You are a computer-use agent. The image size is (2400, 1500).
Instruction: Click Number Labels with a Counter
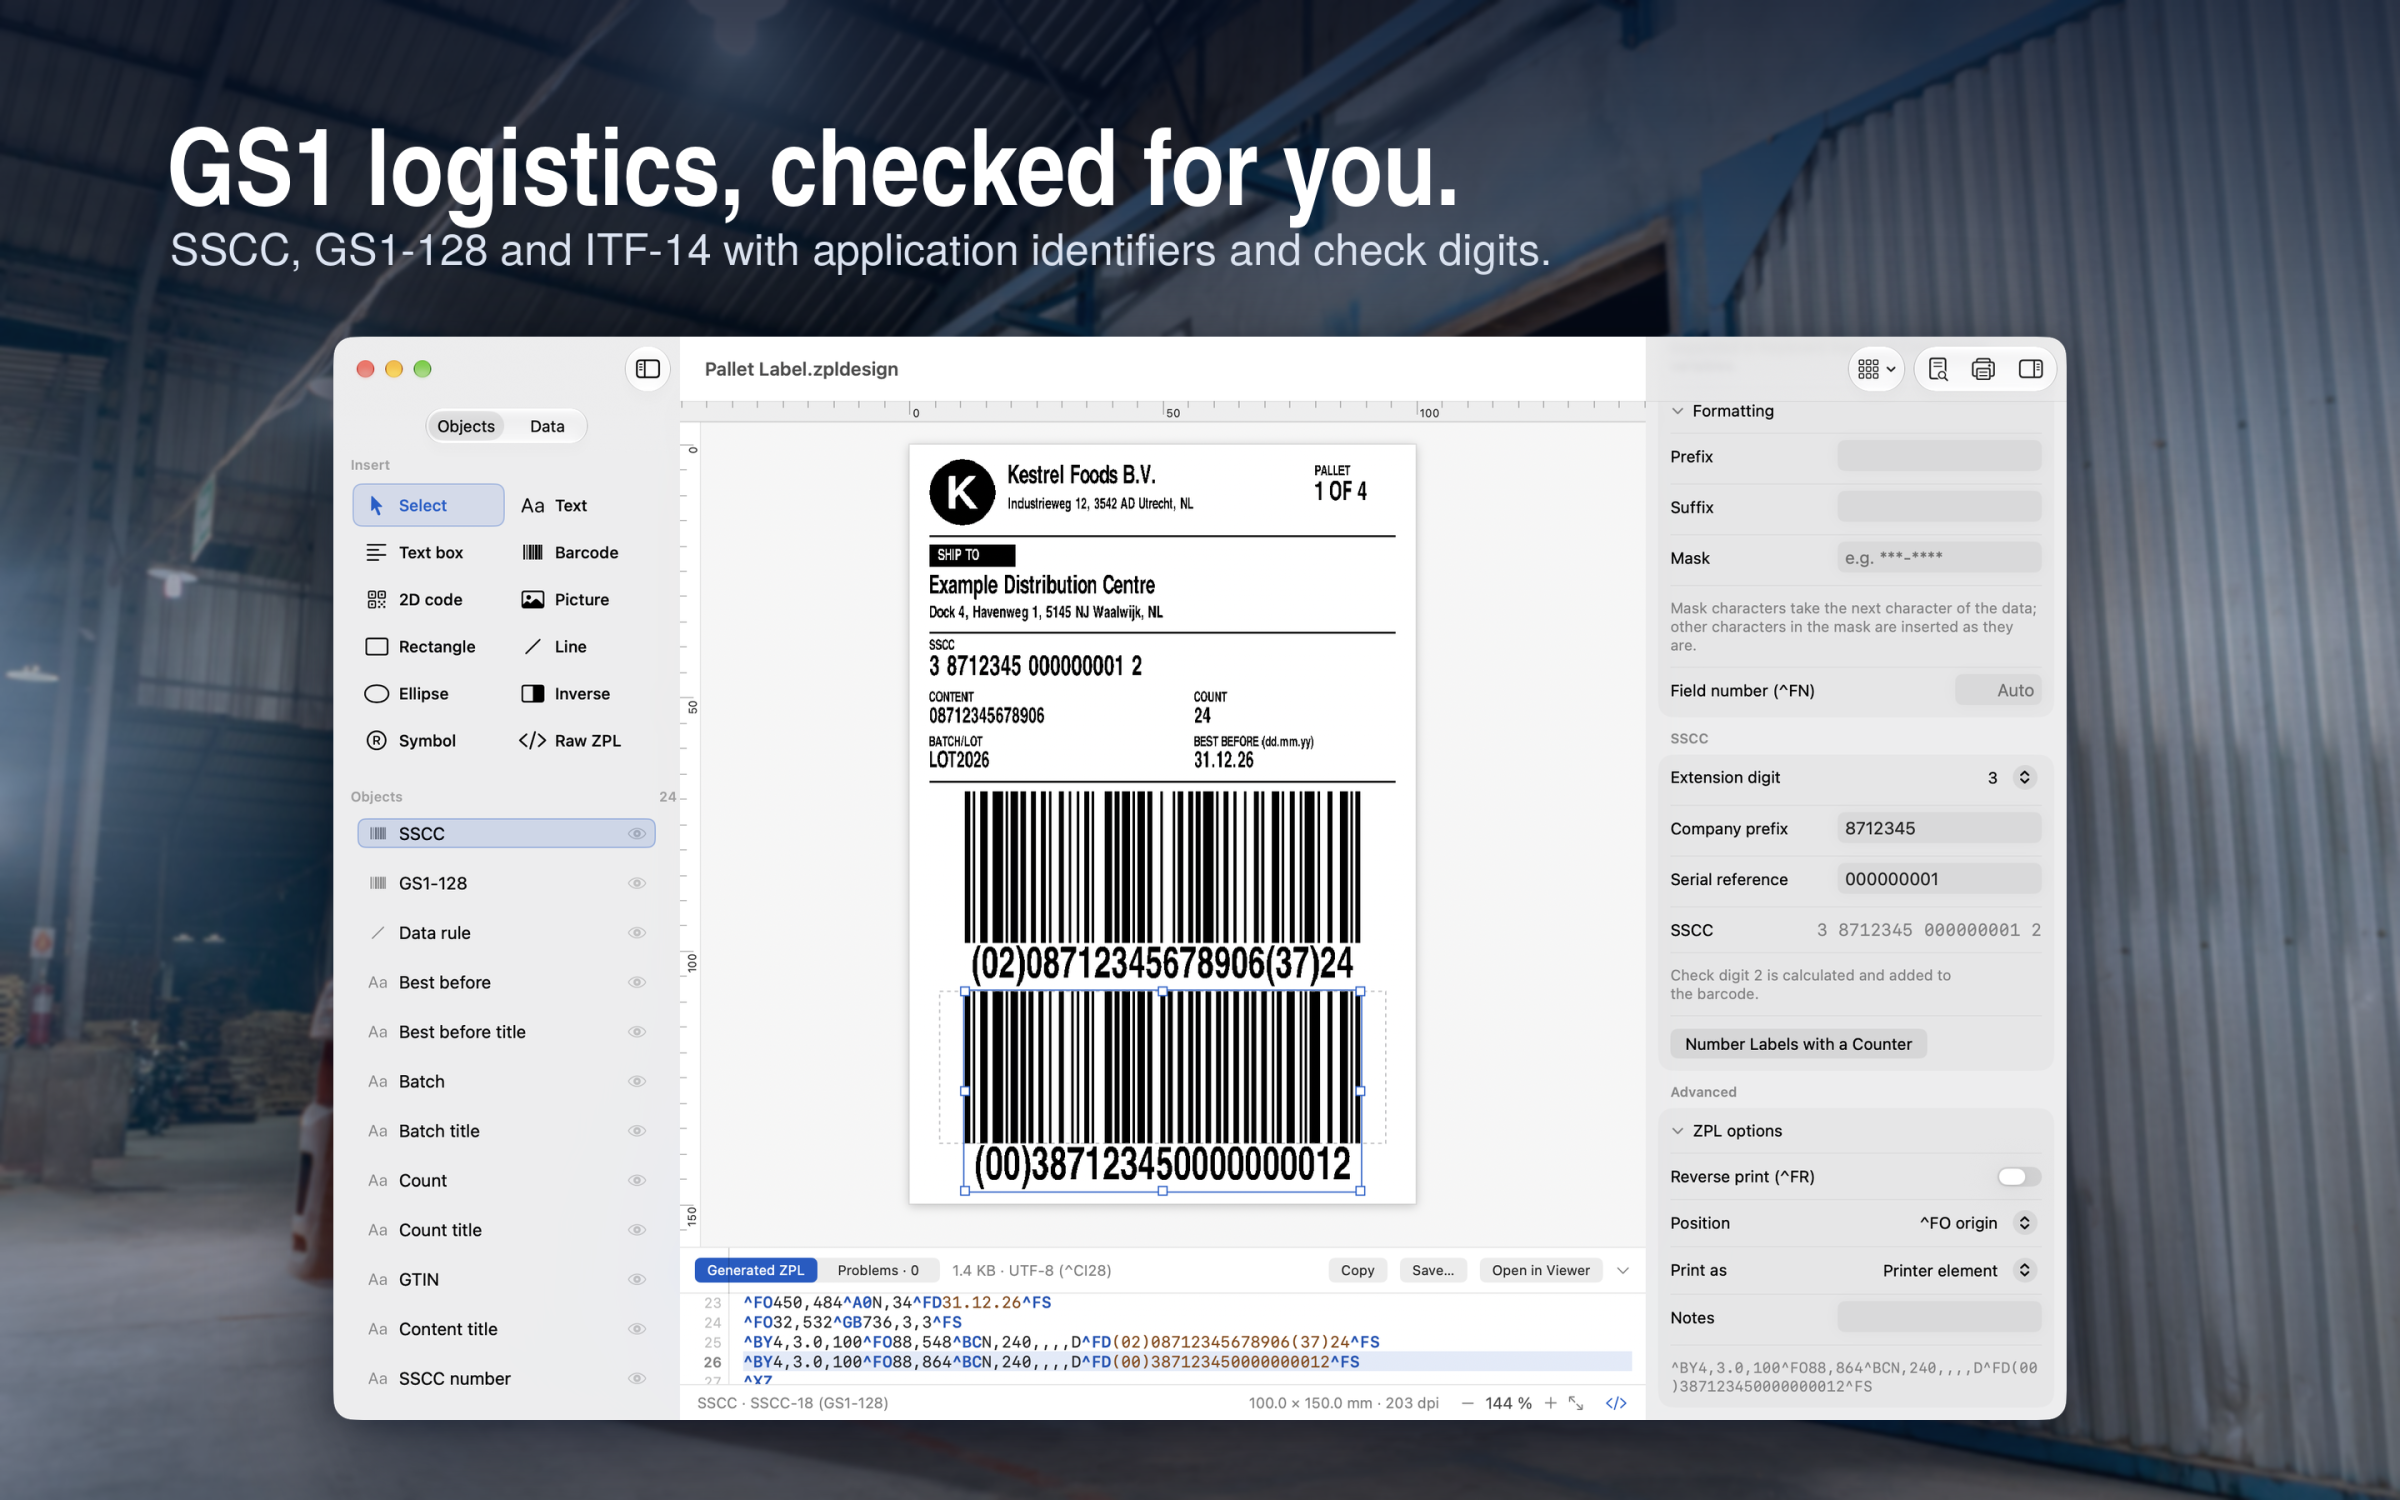(x=1798, y=1044)
